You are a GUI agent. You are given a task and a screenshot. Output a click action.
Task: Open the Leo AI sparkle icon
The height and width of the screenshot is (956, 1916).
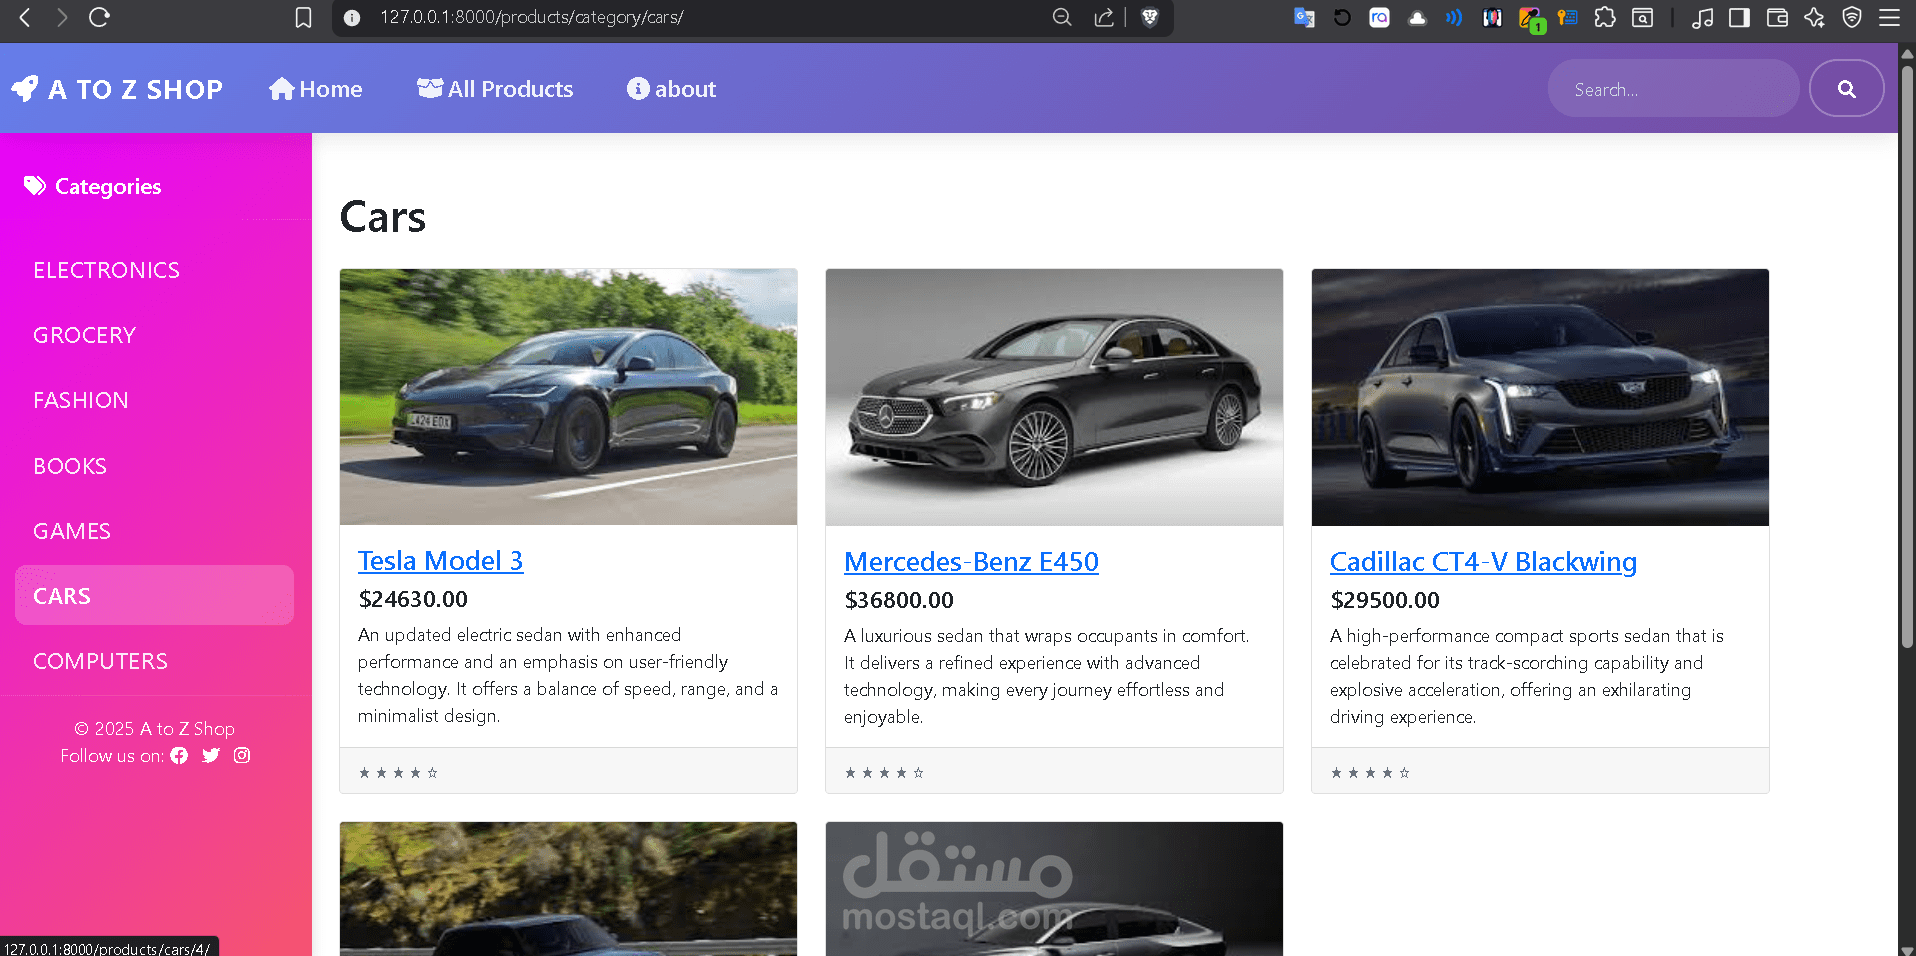(1814, 17)
